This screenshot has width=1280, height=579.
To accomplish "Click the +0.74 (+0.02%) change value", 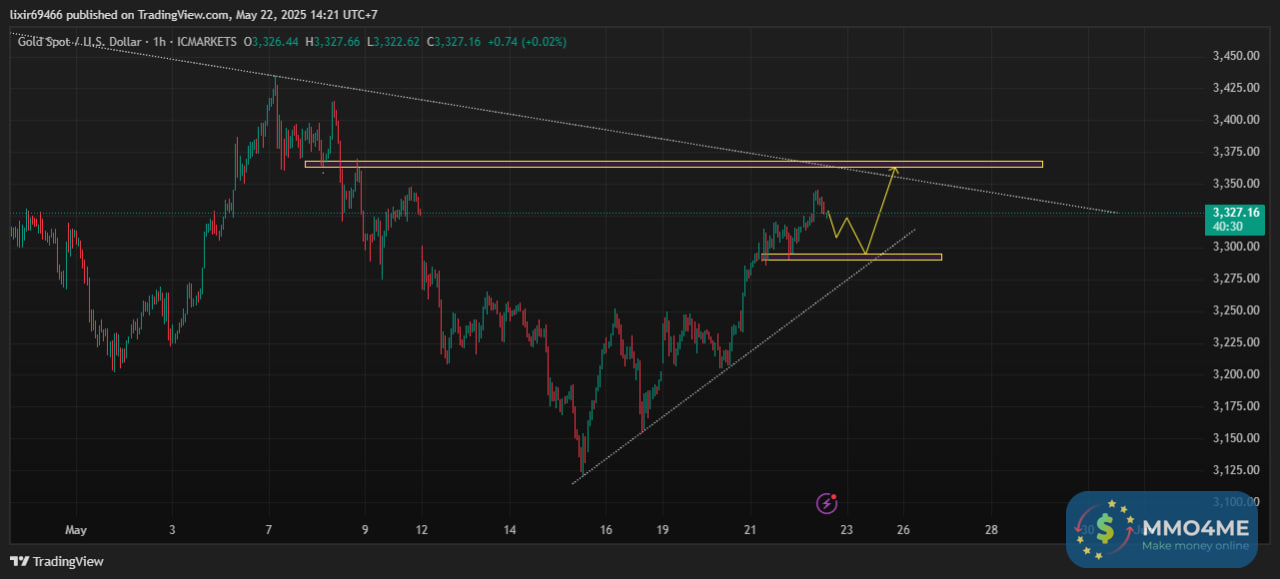I will click(x=527, y=42).
